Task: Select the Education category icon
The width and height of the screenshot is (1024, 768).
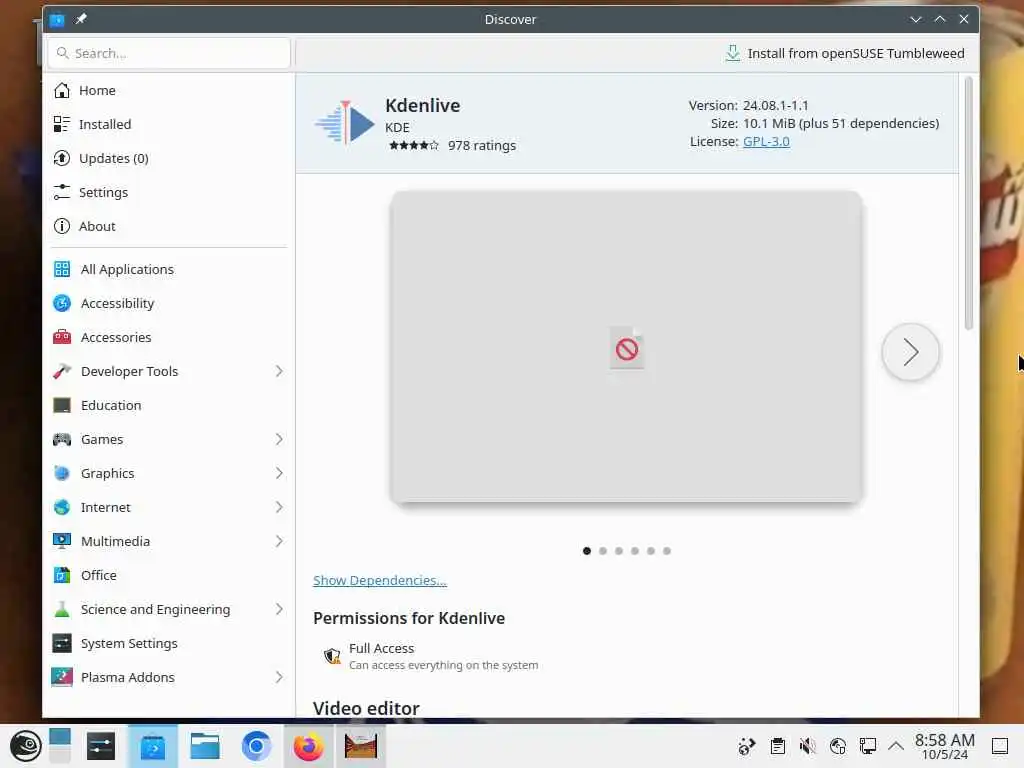Action: [62, 405]
